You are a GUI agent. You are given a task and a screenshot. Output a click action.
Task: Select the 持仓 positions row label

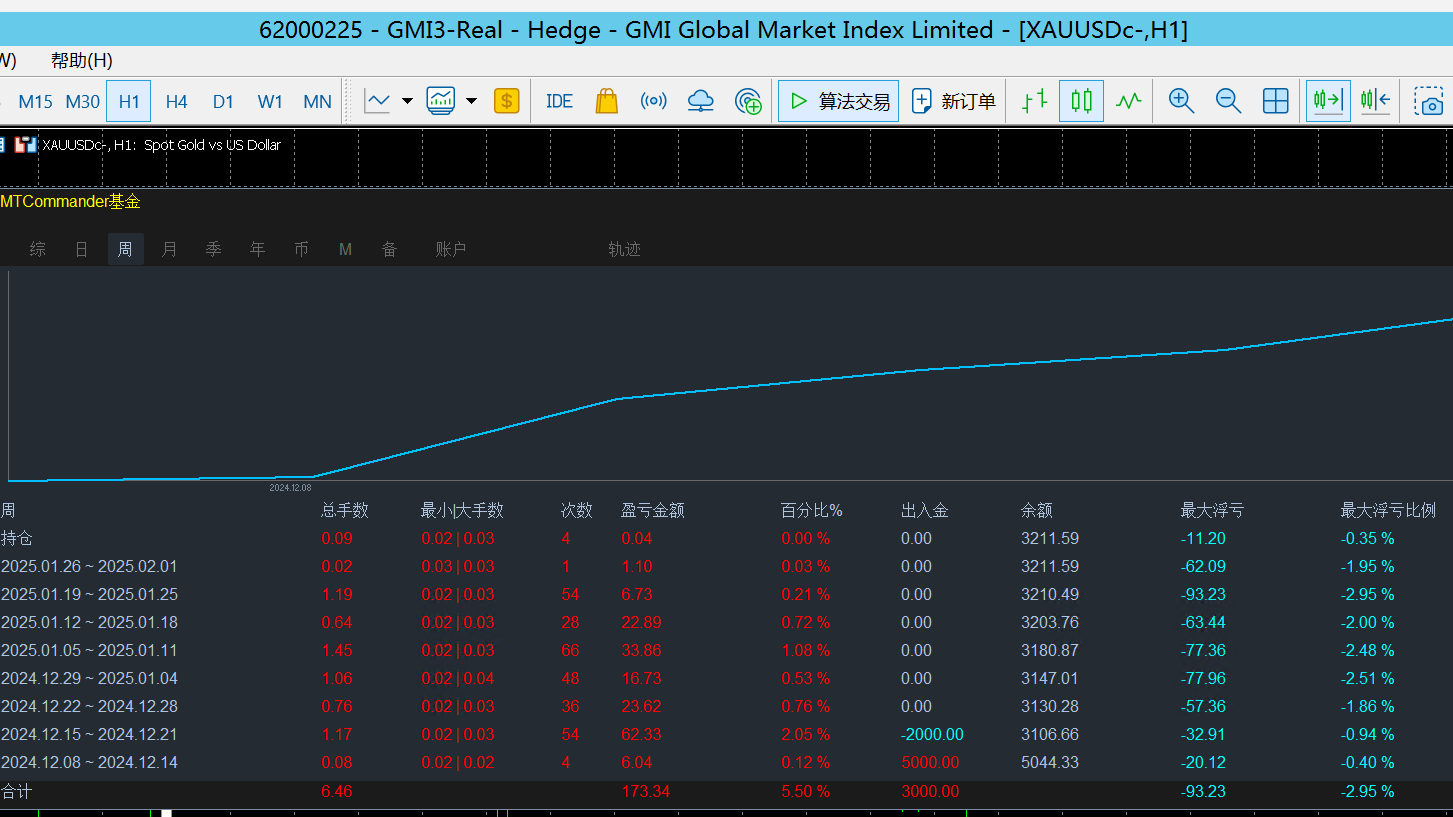(17, 538)
